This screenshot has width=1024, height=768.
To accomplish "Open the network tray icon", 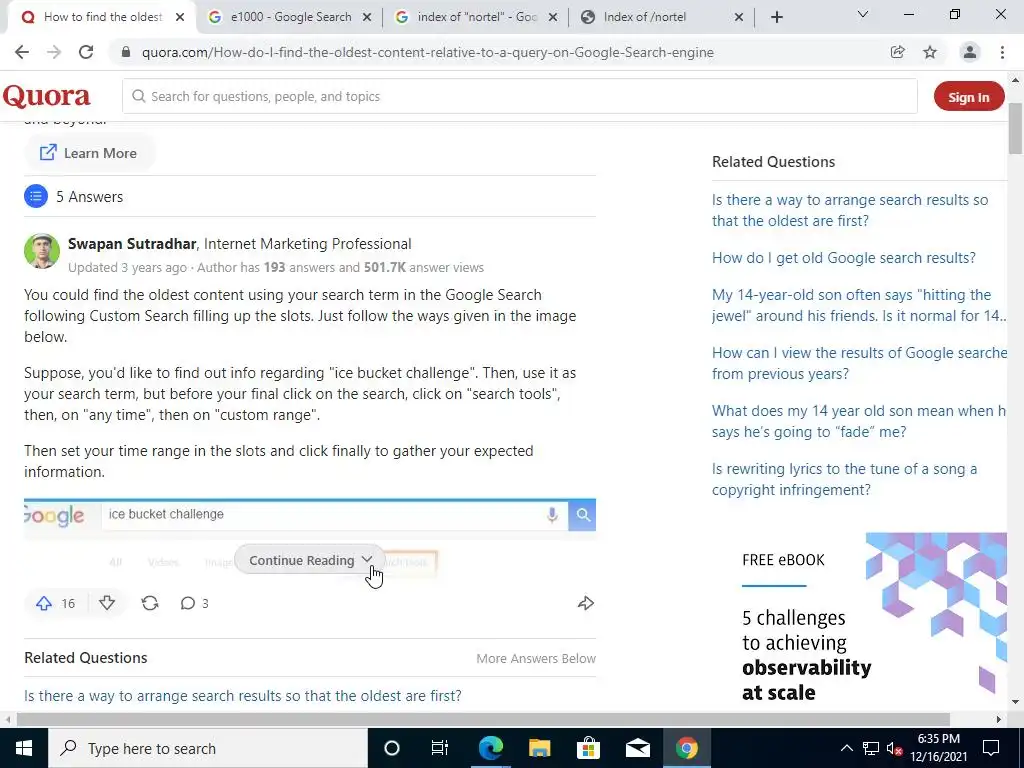I will click(x=871, y=749).
